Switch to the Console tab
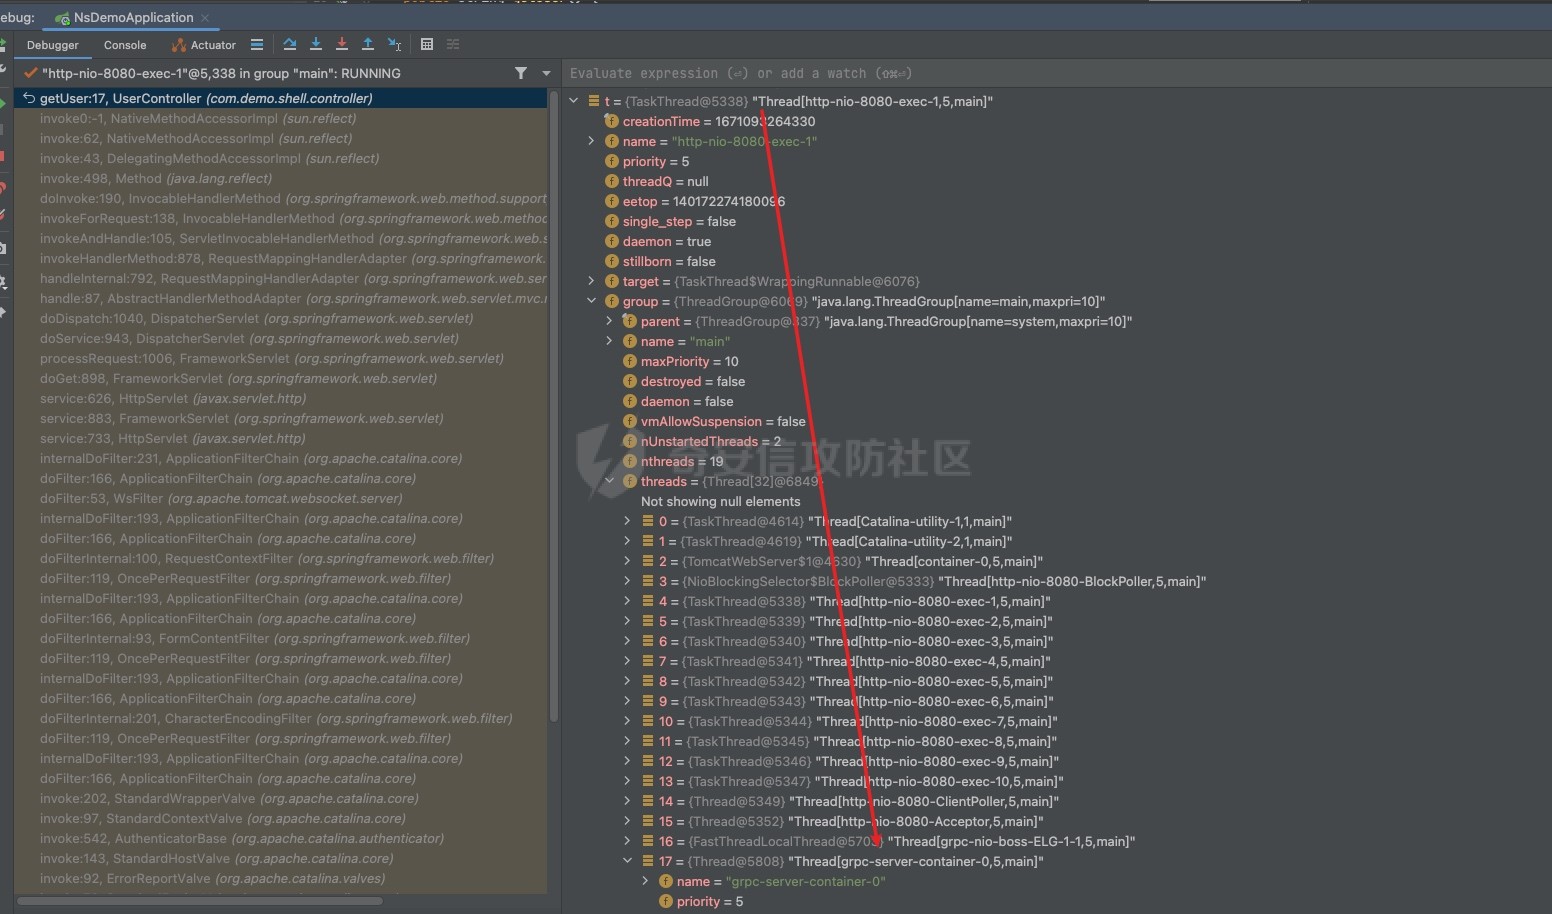 [125, 45]
